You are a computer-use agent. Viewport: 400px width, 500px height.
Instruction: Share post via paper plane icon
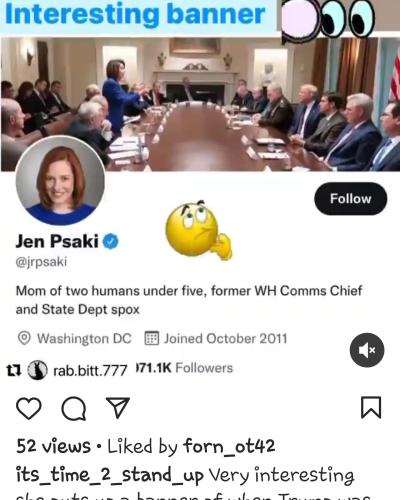(118, 408)
